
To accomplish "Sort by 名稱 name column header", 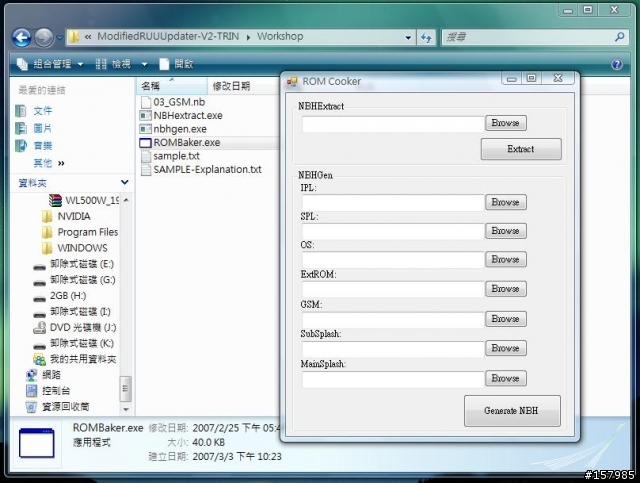I will [171, 86].
